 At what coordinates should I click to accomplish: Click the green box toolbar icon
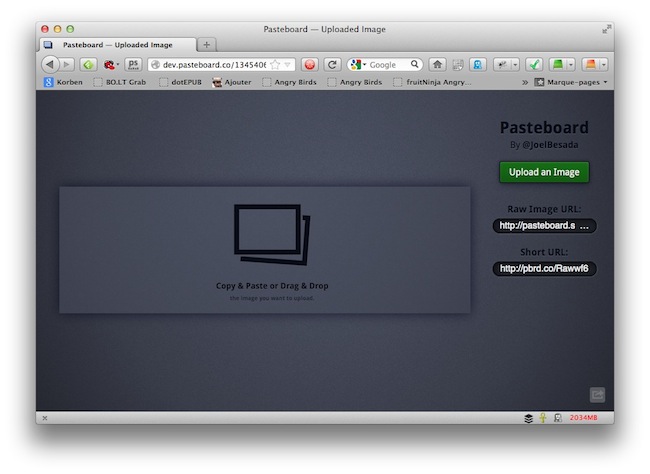pos(558,65)
